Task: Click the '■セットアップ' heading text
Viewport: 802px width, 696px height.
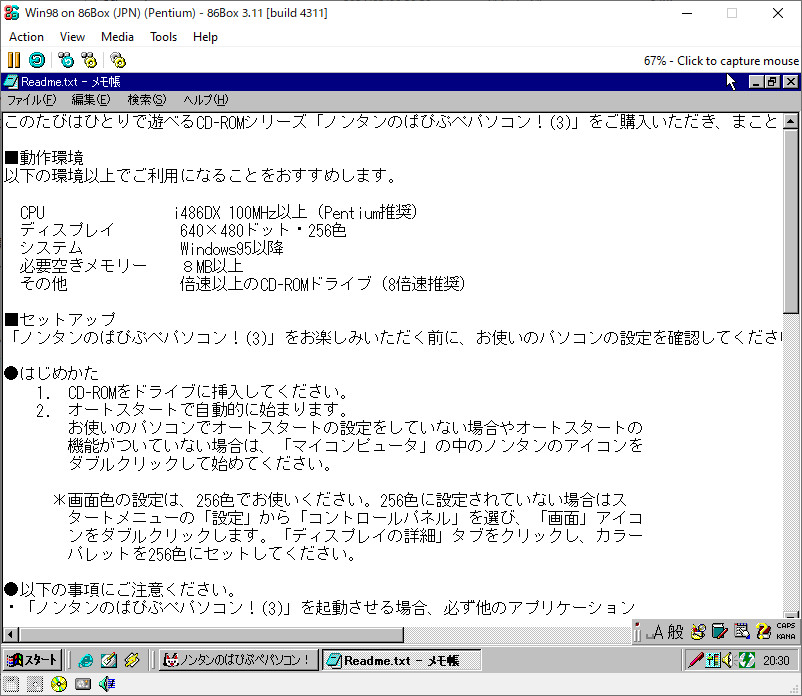Action: click(x=60, y=320)
